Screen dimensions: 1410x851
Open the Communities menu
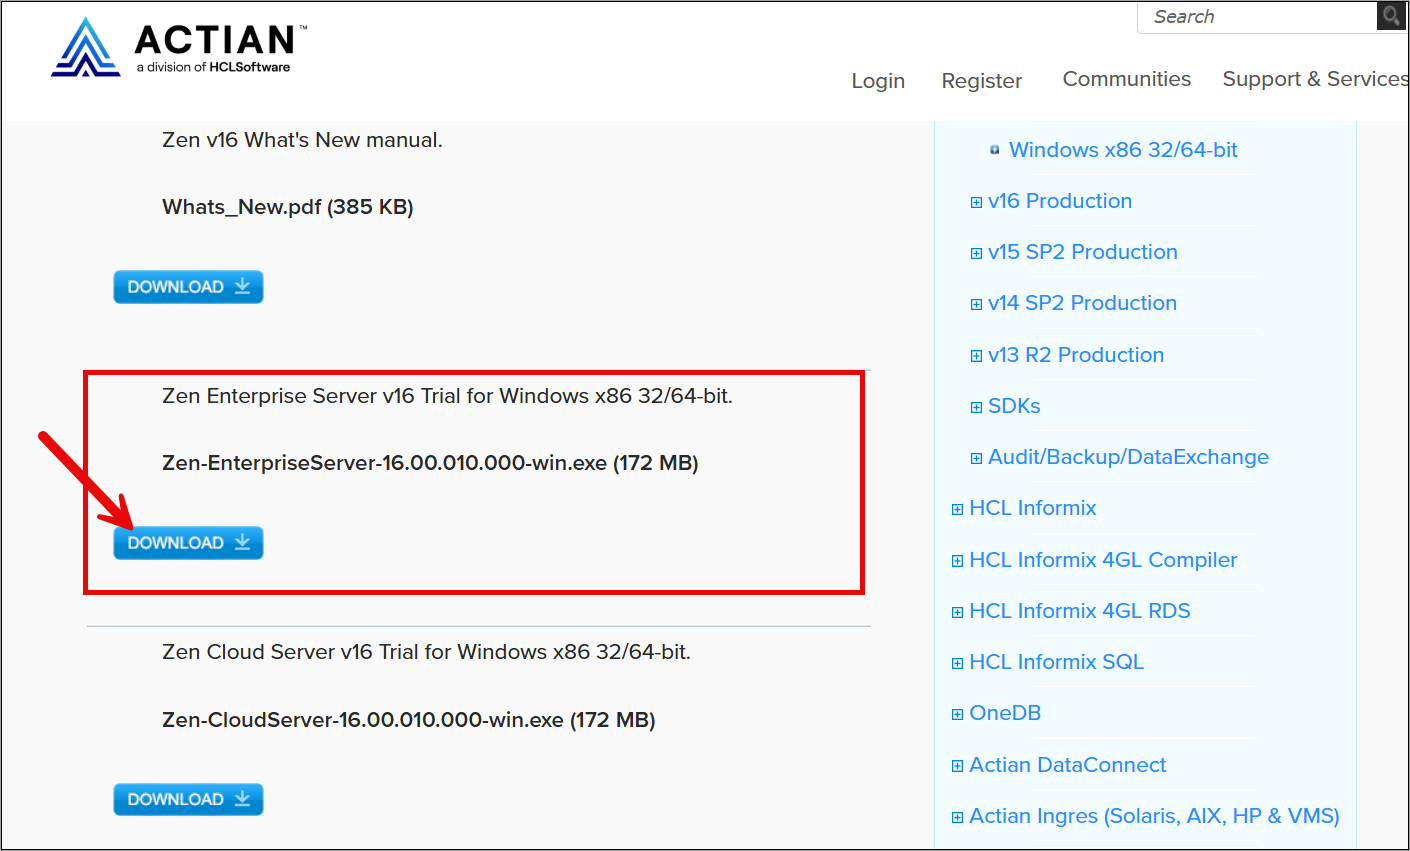(x=1127, y=79)
